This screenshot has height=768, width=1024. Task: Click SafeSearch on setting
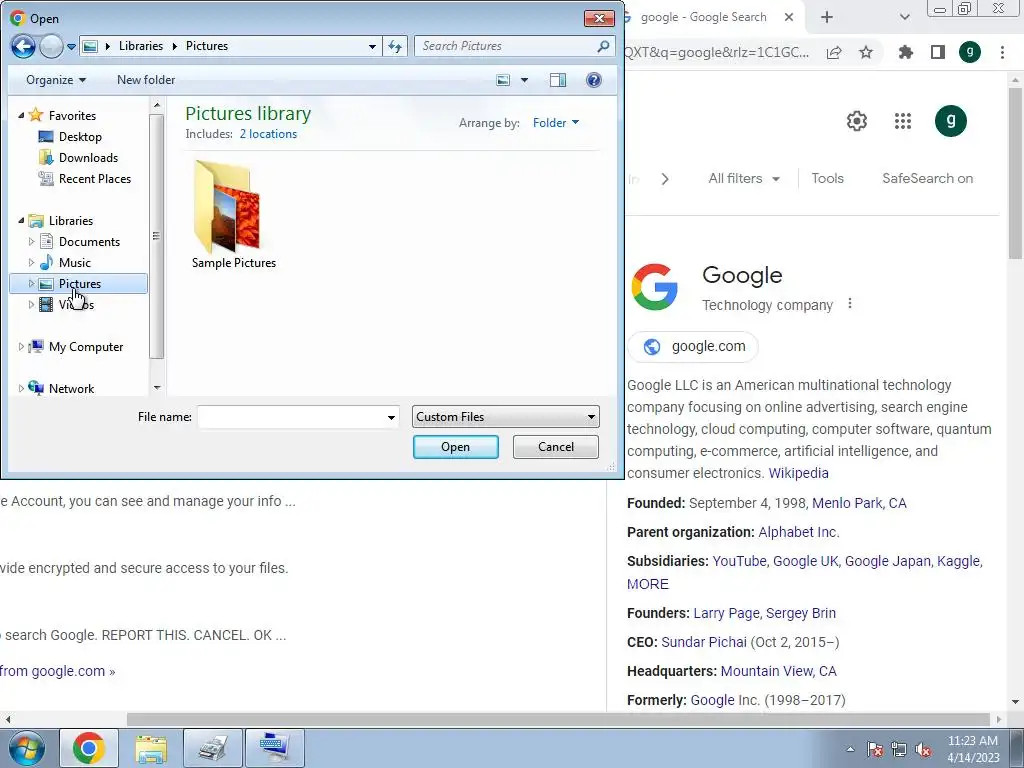[x=927, y=178]
